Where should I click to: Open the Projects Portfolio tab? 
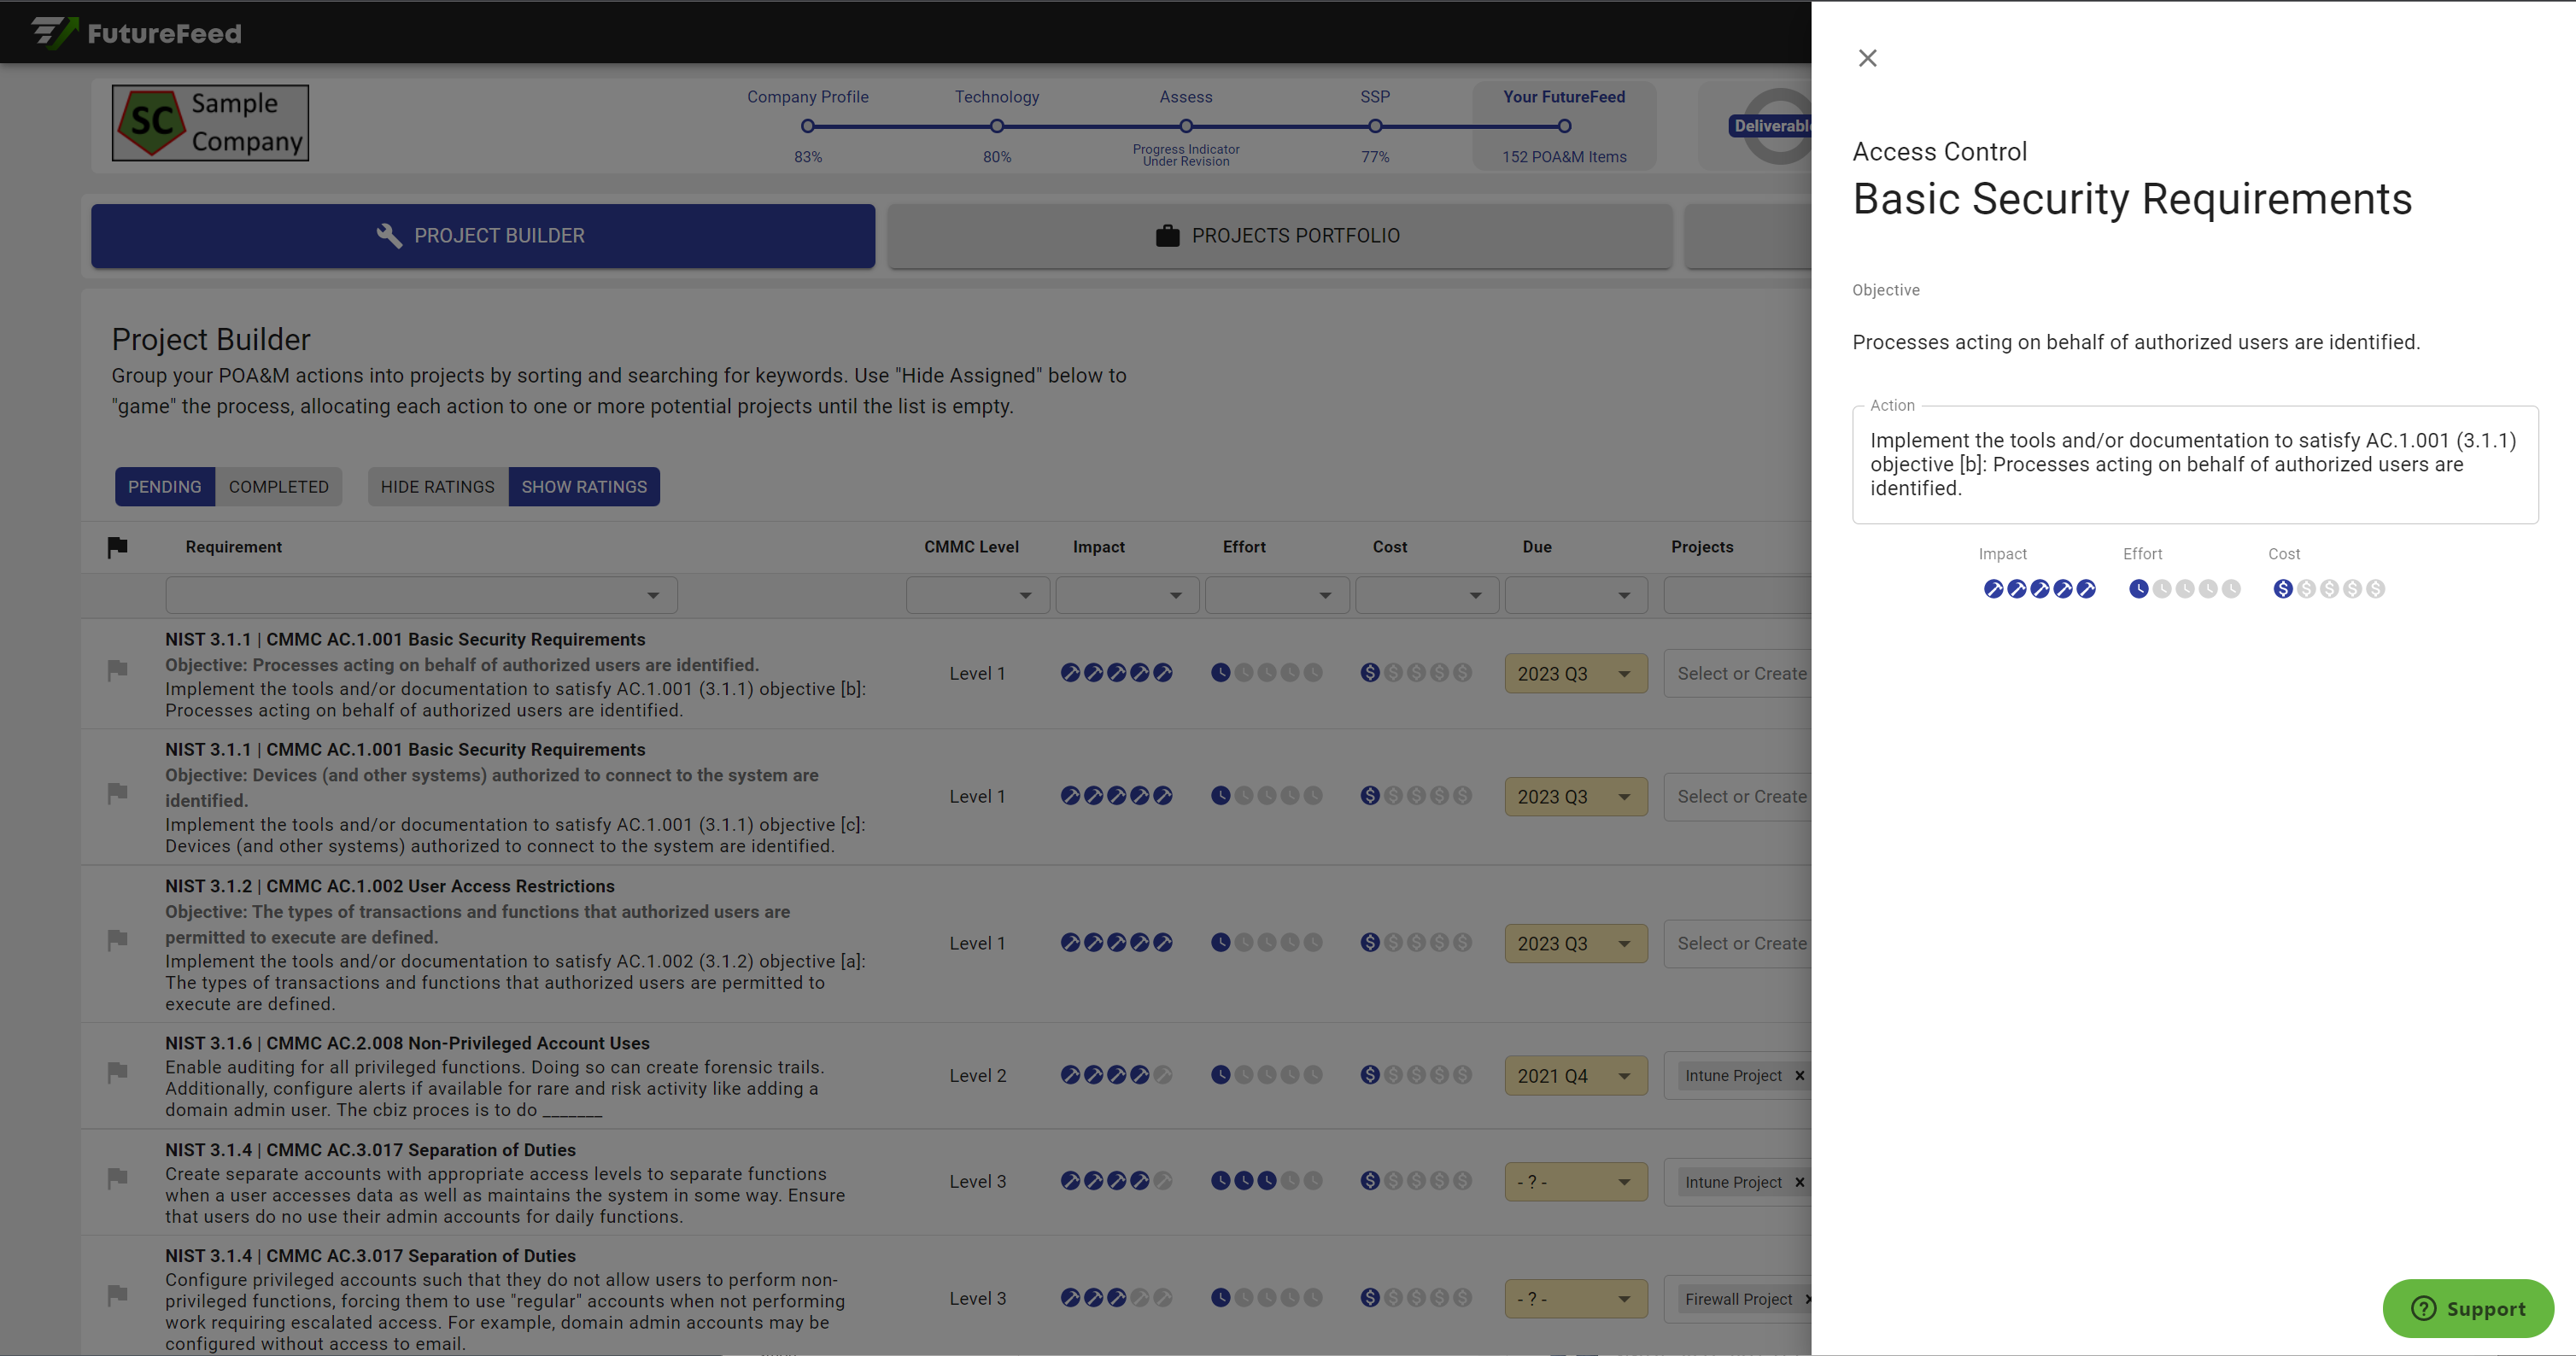[x=1279, y=236]
